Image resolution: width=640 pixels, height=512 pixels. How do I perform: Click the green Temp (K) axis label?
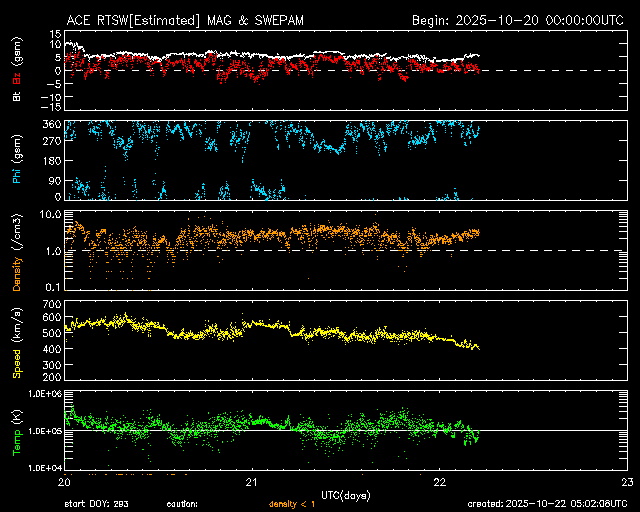click(16, 429)
